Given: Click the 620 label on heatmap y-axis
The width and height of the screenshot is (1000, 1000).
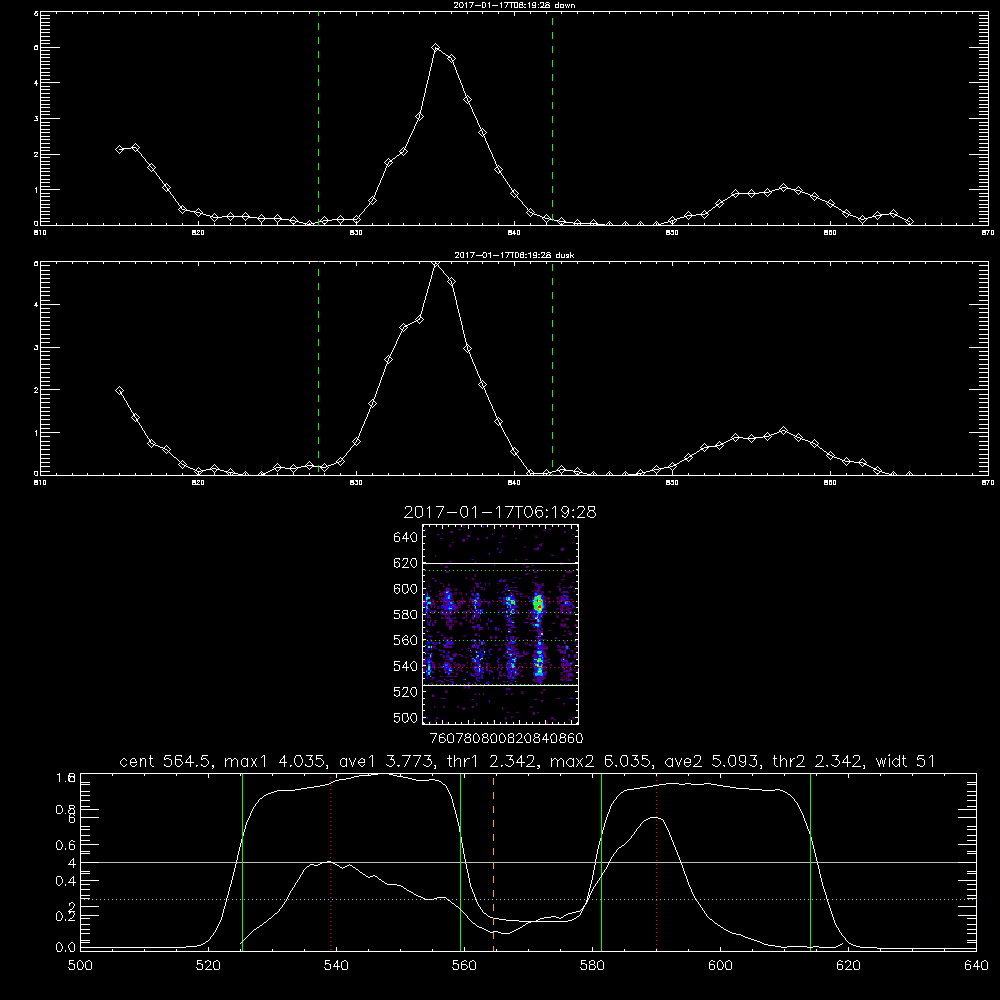Looking at the screenshot, I should (406, 563).
